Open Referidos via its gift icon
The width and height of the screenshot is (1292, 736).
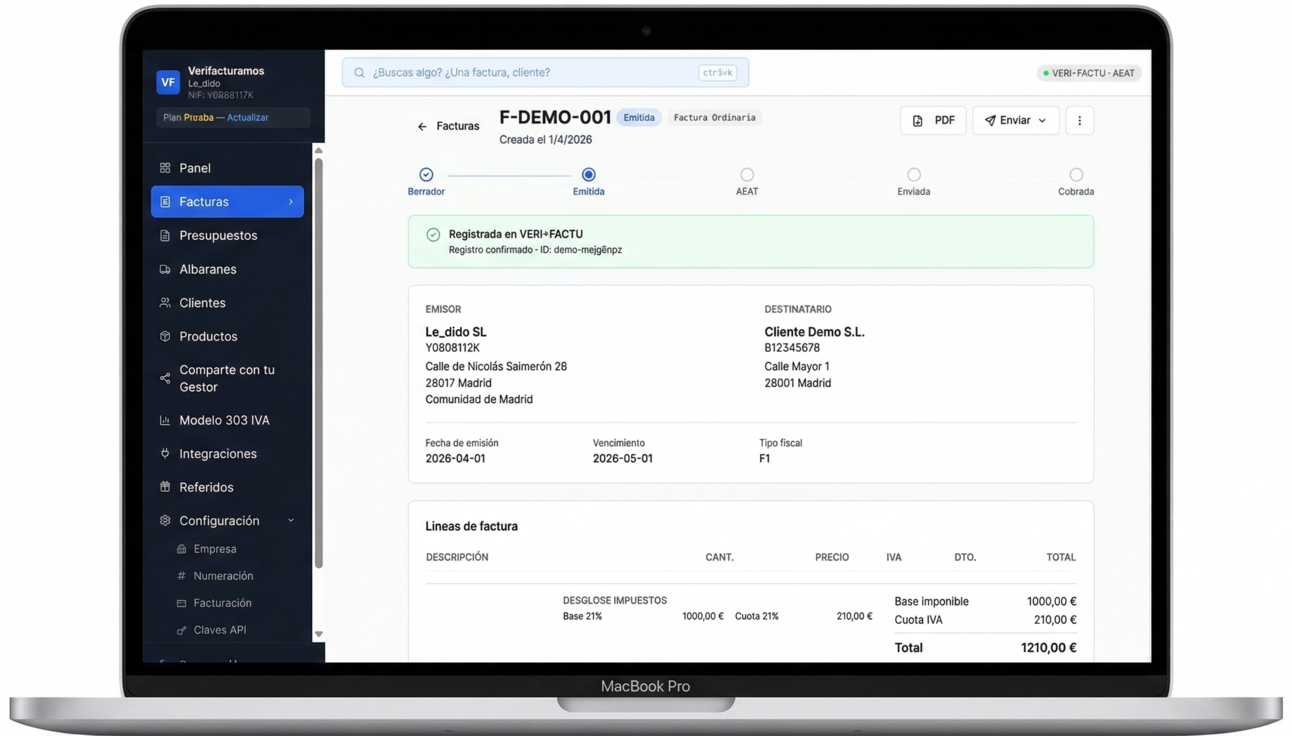[166, 487]
